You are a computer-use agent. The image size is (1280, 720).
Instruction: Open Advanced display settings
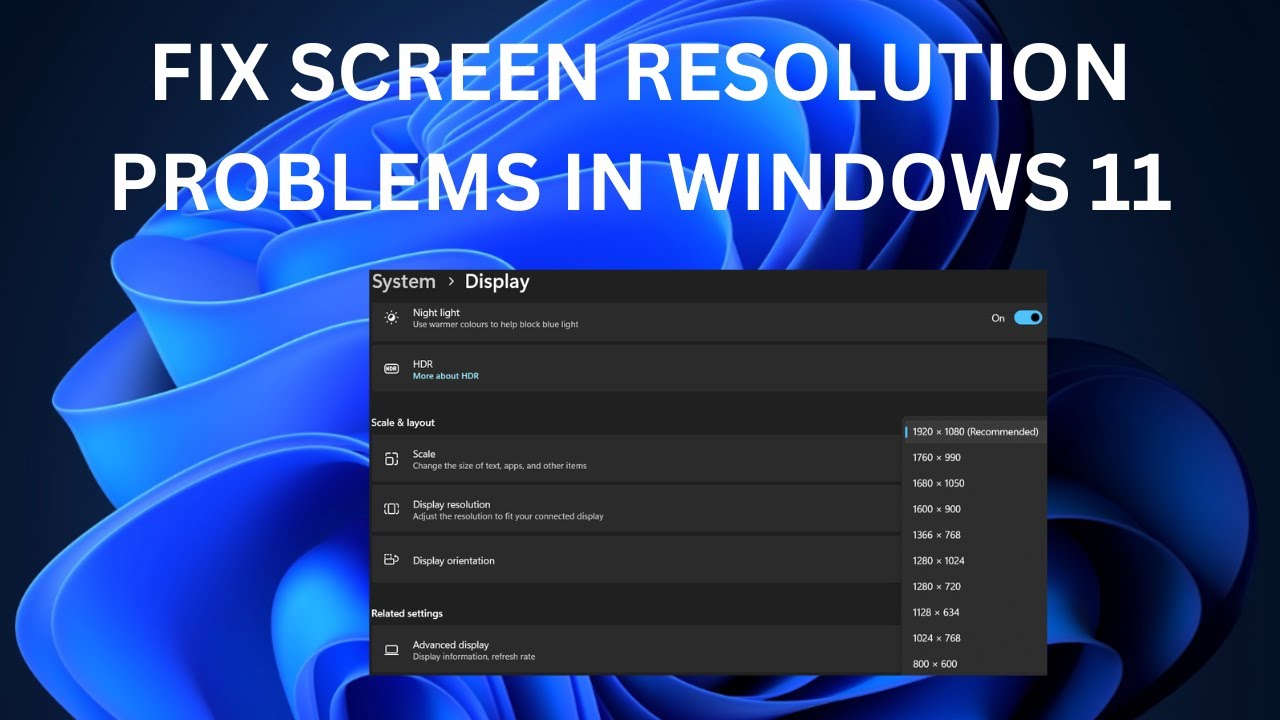coord(637,650)
